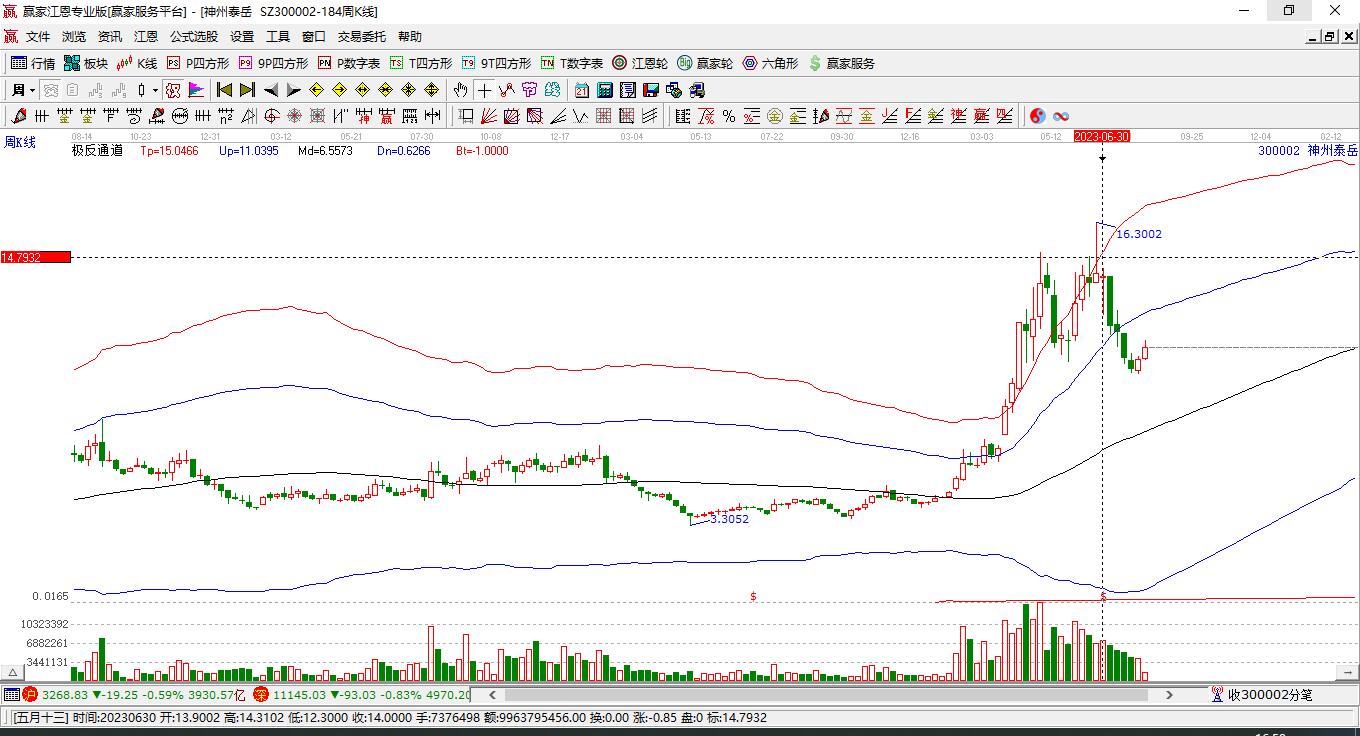Open the 窗口 menu

coord(314,37)
